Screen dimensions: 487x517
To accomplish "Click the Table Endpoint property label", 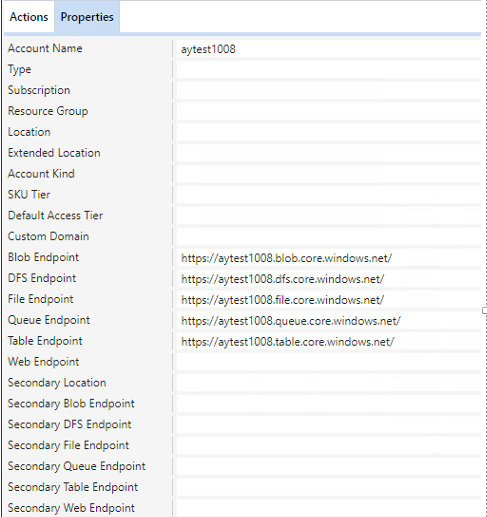I will pos(45,341).
